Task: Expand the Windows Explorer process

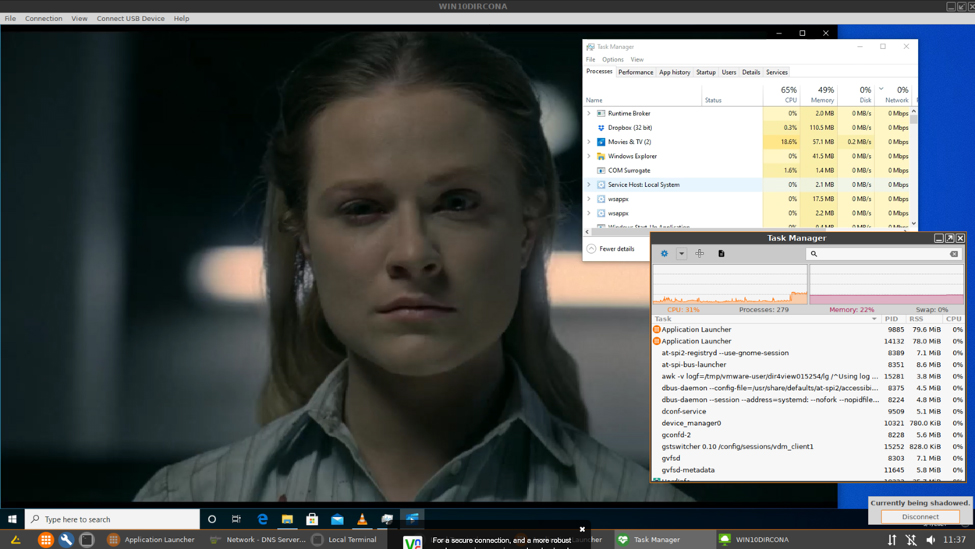Action: 589,156
